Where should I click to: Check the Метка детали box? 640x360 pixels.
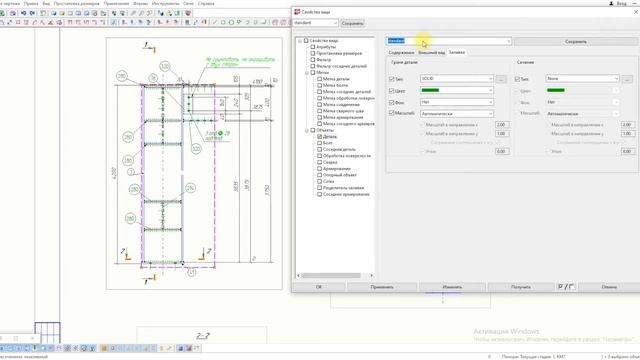click(320, 79)
